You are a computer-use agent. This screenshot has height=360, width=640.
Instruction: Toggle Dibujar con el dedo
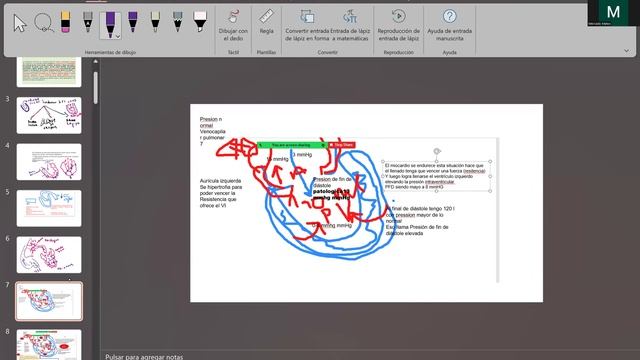coord(233,26)
